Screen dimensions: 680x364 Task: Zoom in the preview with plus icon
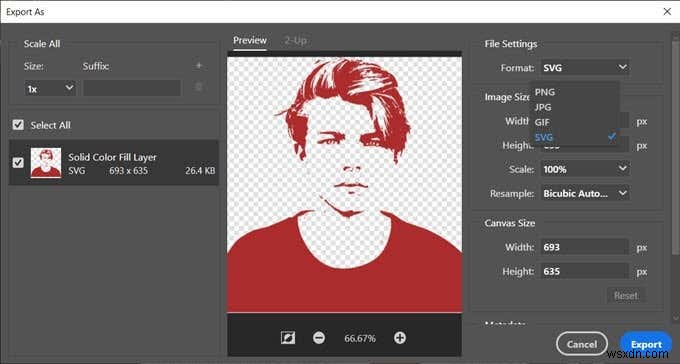point(400,338)
